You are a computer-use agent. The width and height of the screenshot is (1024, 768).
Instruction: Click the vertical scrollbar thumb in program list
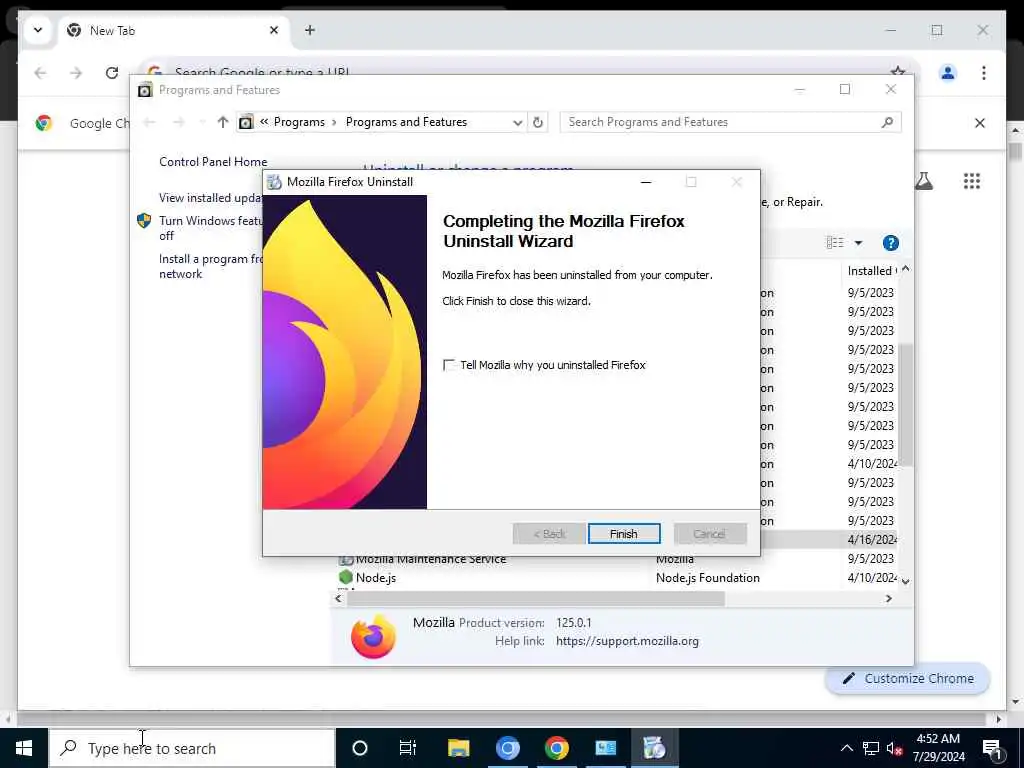[x=906, y=405]
